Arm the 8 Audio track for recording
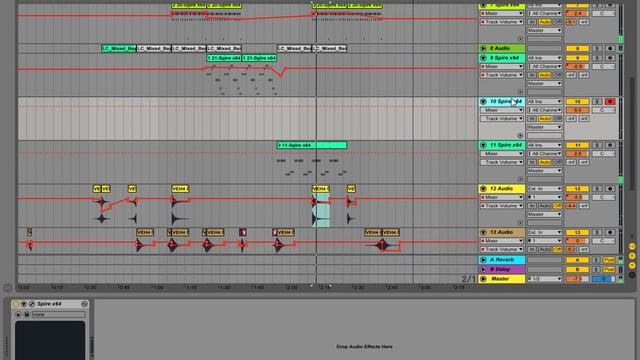 point(610,48)
